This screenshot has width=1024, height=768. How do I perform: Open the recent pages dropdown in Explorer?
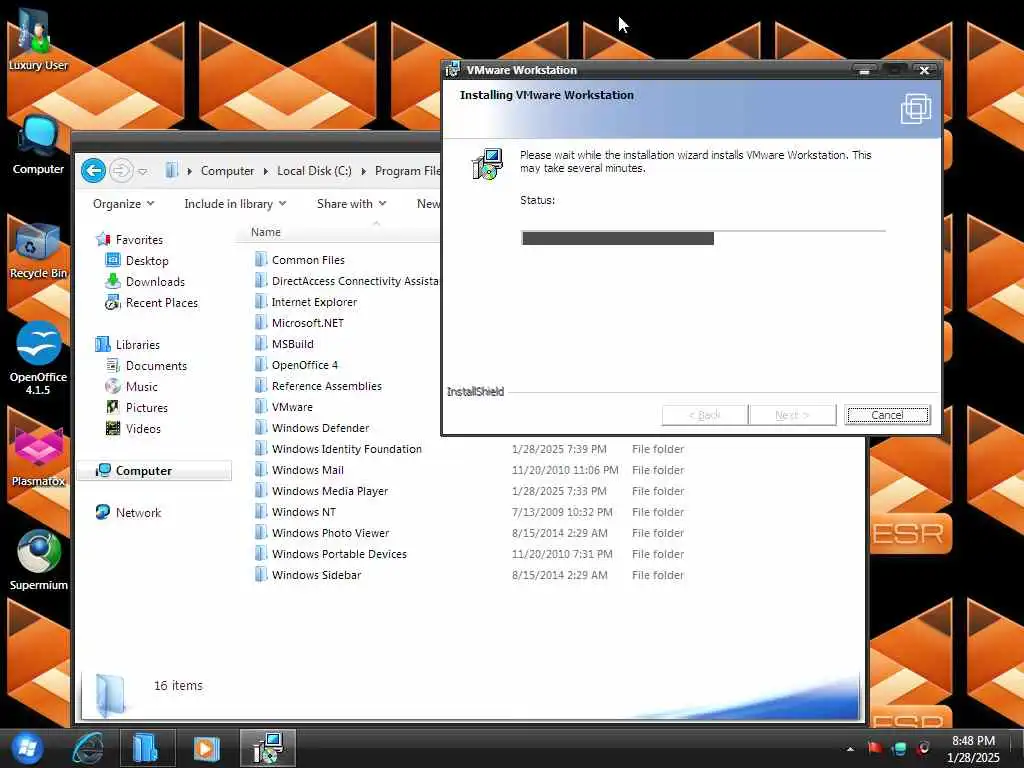143,172
